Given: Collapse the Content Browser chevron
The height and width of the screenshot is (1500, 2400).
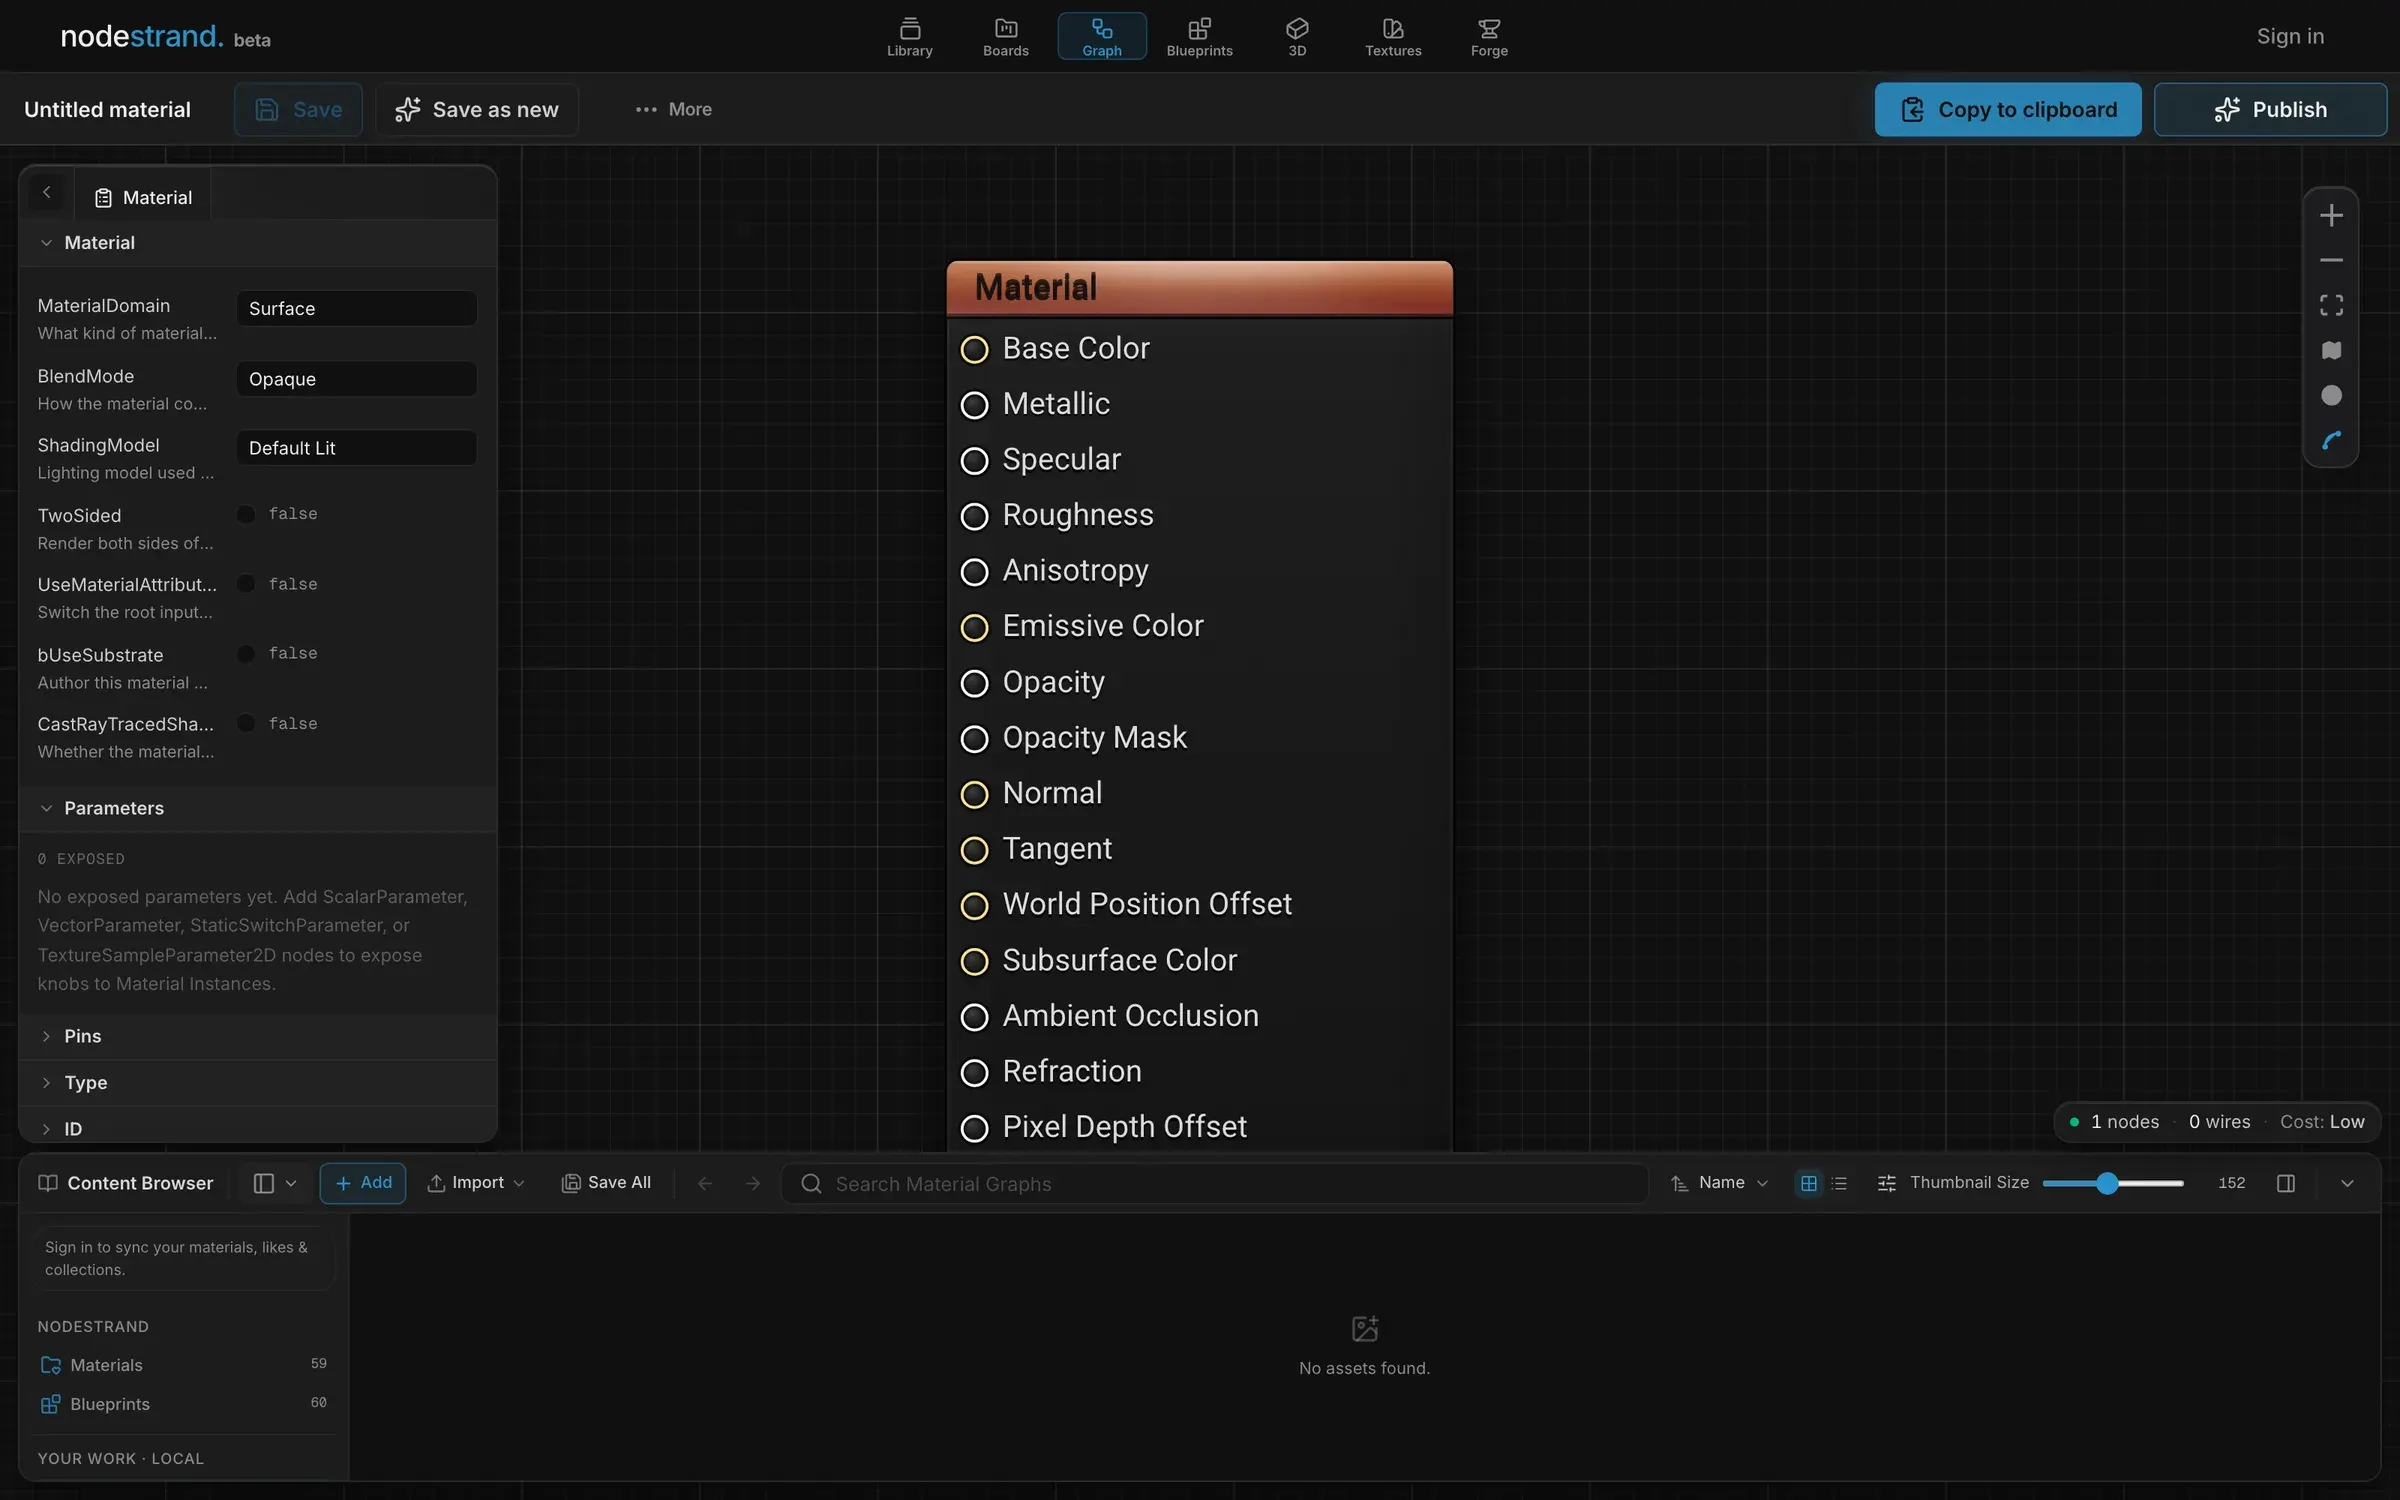Looking at the screenshot, I should pyautogui.click(x=2347, y=1184).
